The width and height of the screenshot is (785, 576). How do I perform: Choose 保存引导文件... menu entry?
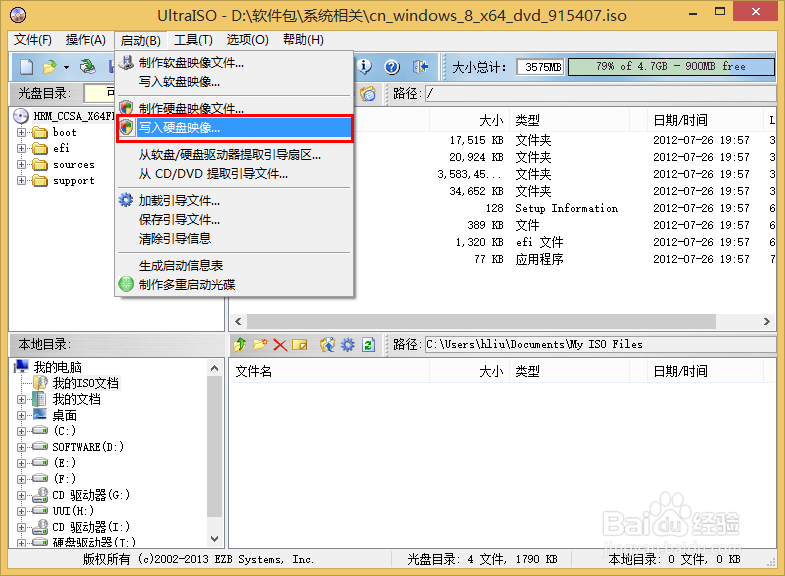click(235, 220)
